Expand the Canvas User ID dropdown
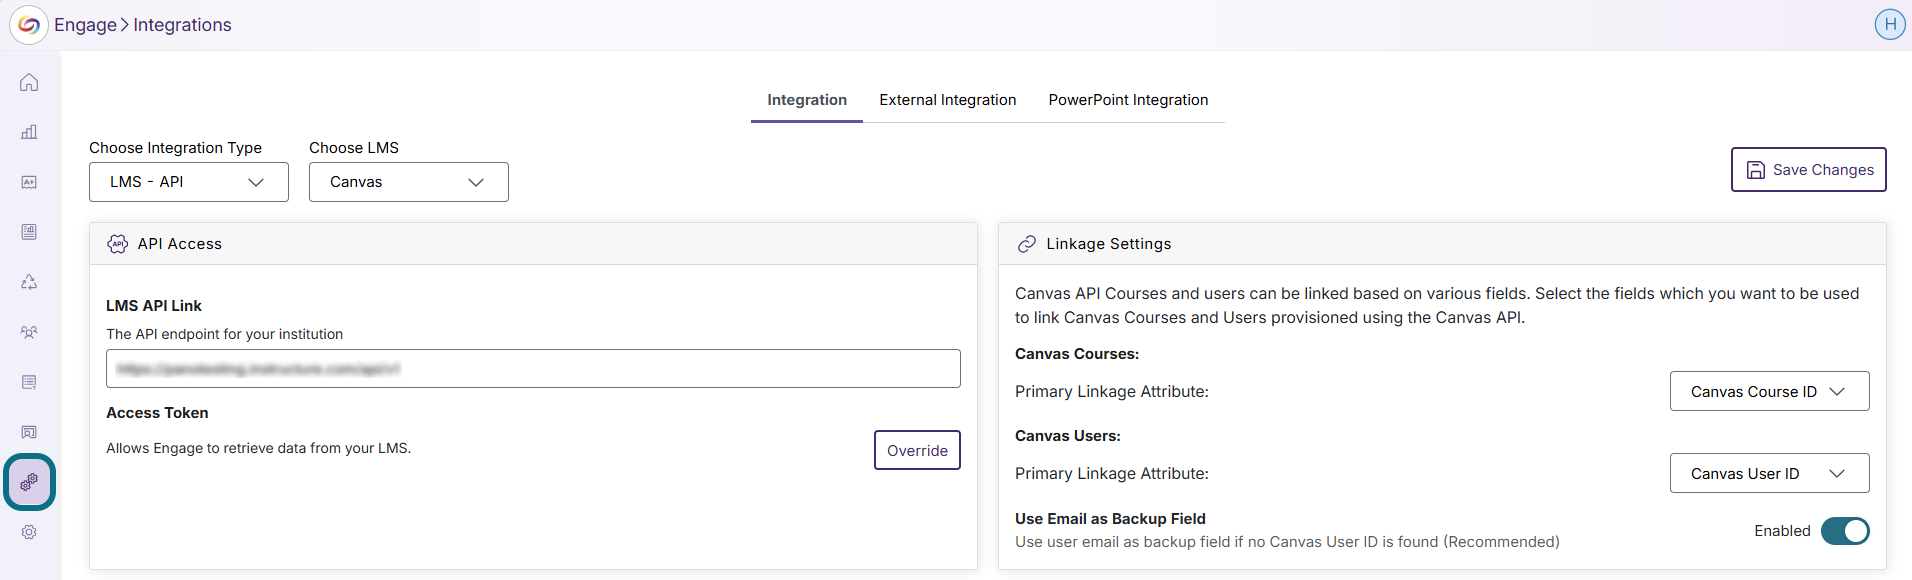Screen dimensions: 1912x580 point(1770,473)
